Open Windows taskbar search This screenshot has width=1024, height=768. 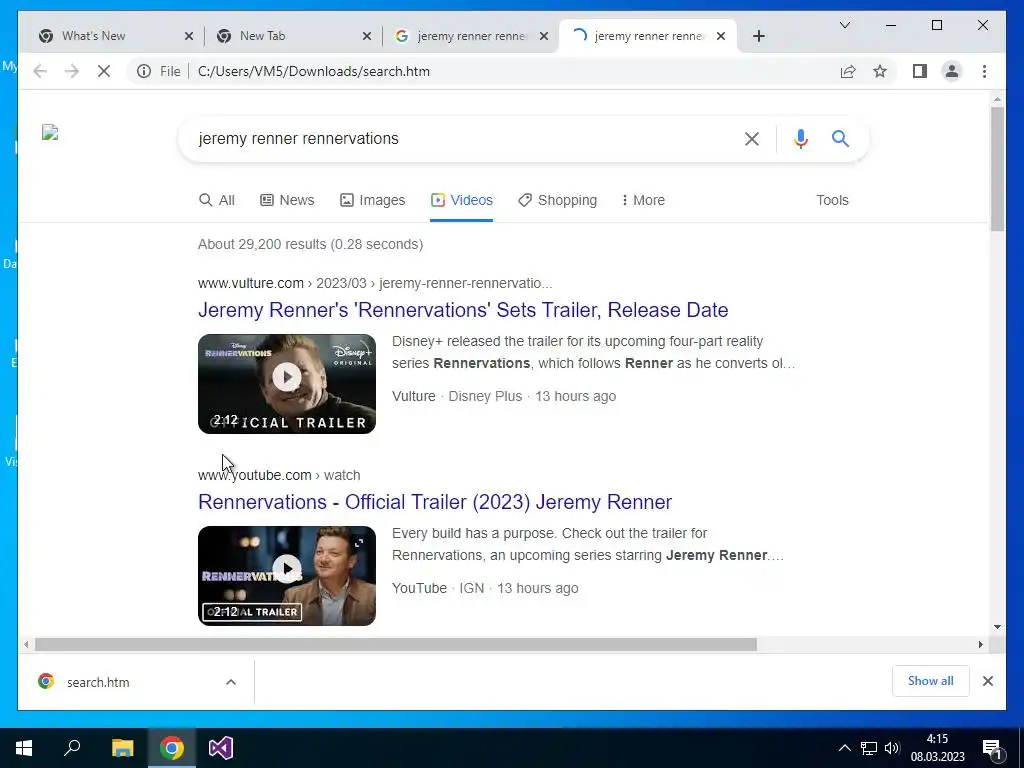coord(72,748)
